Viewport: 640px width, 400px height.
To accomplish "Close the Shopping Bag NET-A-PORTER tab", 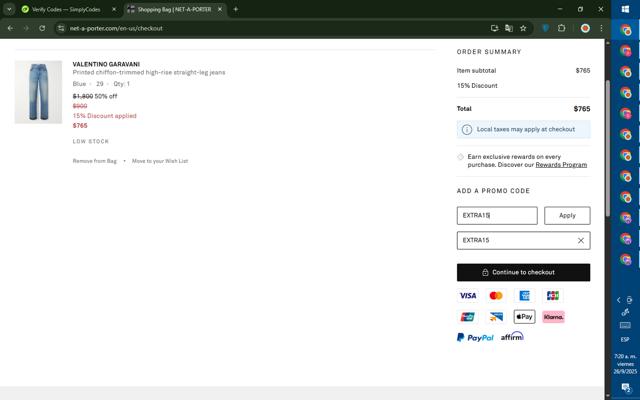I will (220, 9).
